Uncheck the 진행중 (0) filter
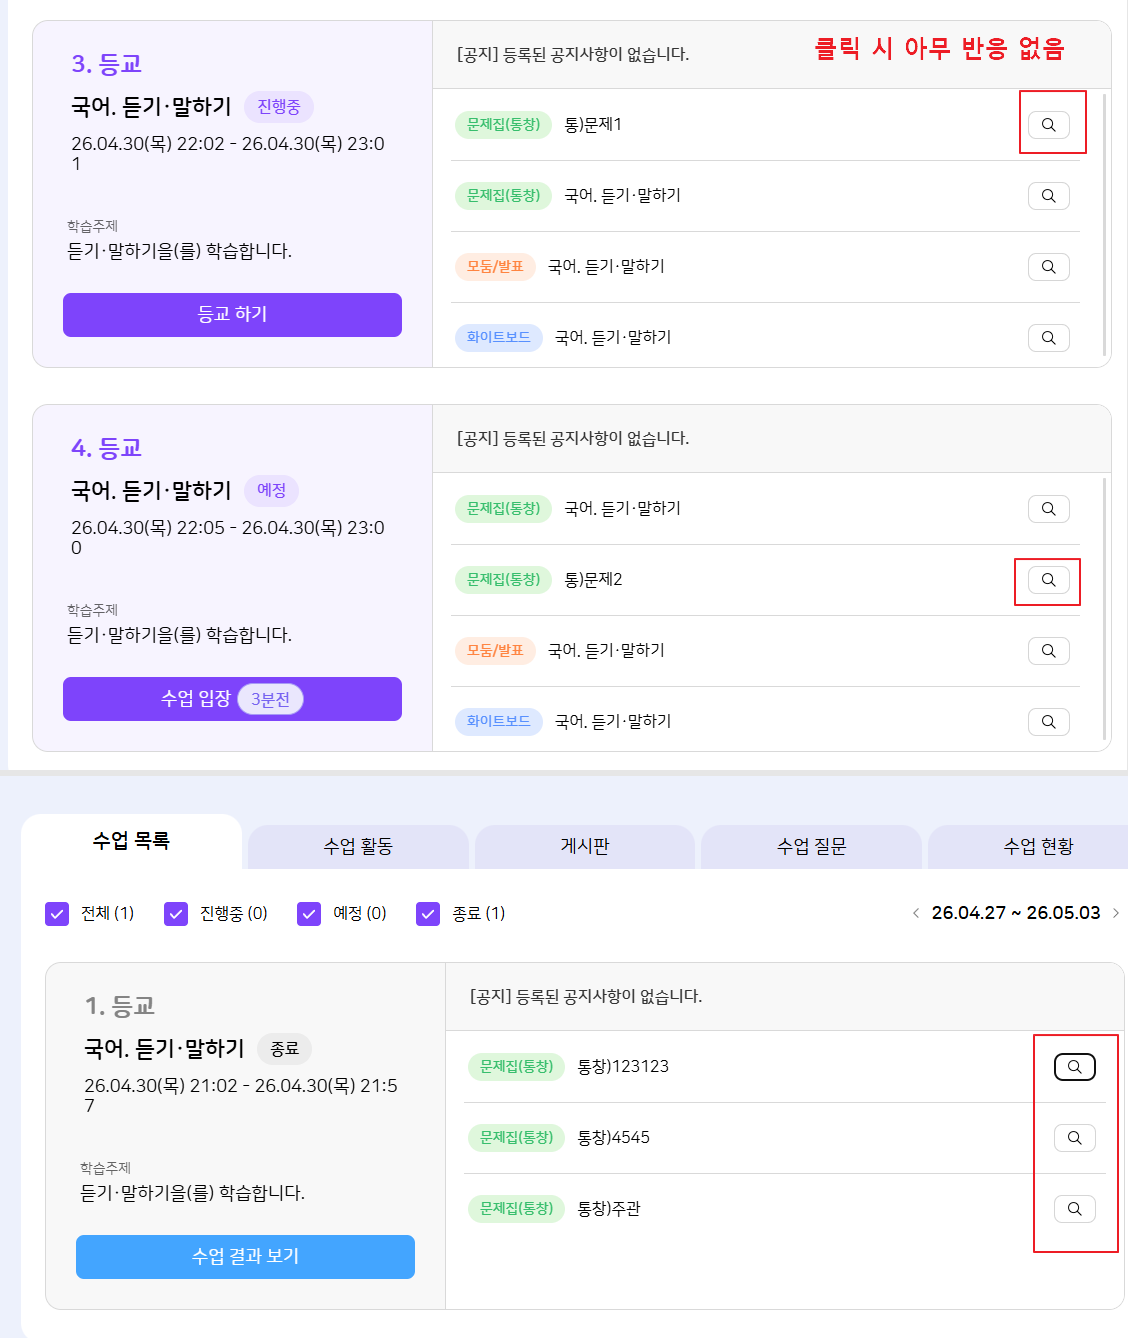This screenshot has height=1338, width=1128. tap(176, 914)
